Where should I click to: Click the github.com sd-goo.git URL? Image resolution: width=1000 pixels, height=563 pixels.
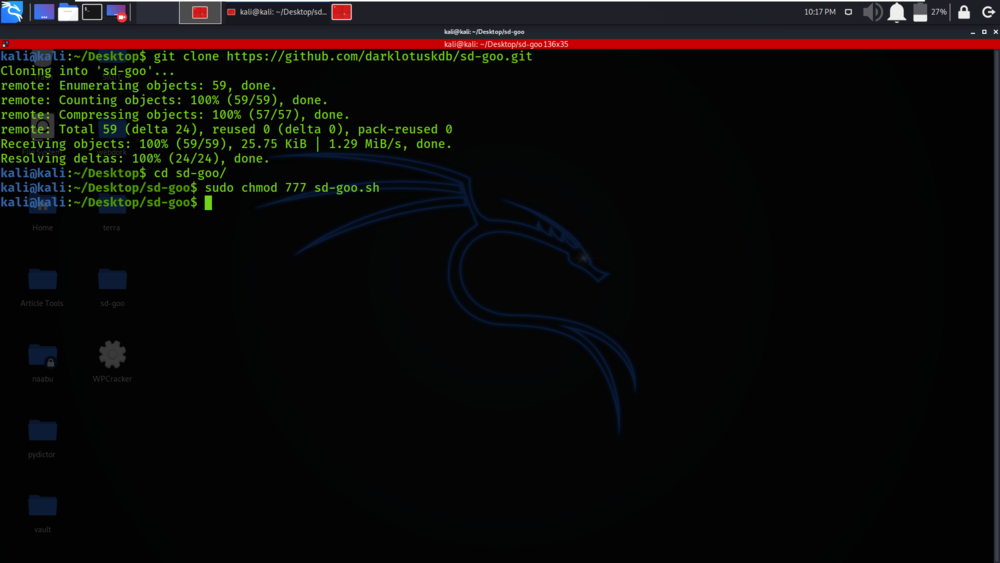click(379, 56)
